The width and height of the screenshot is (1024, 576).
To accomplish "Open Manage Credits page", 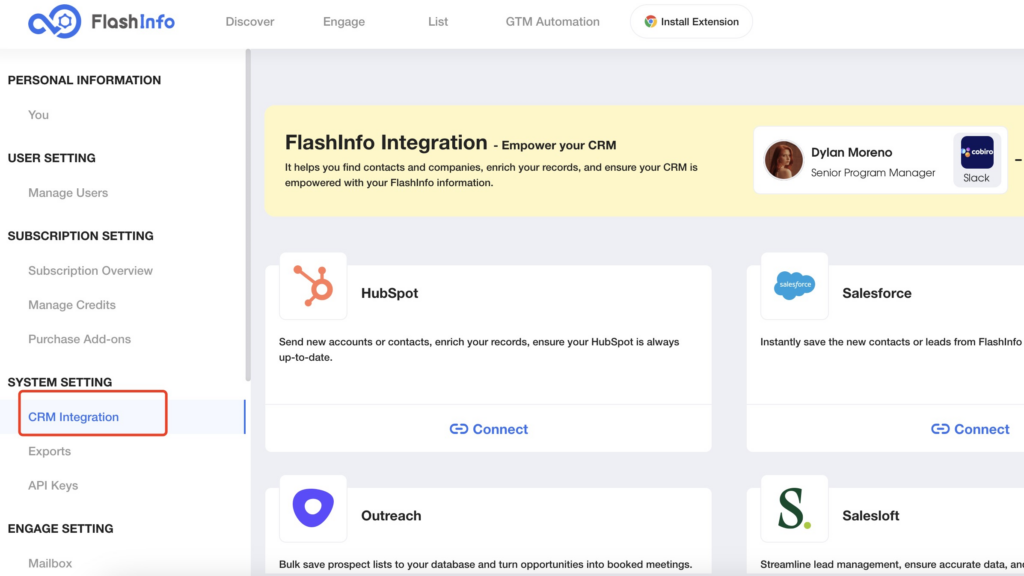I will (72, 305).
